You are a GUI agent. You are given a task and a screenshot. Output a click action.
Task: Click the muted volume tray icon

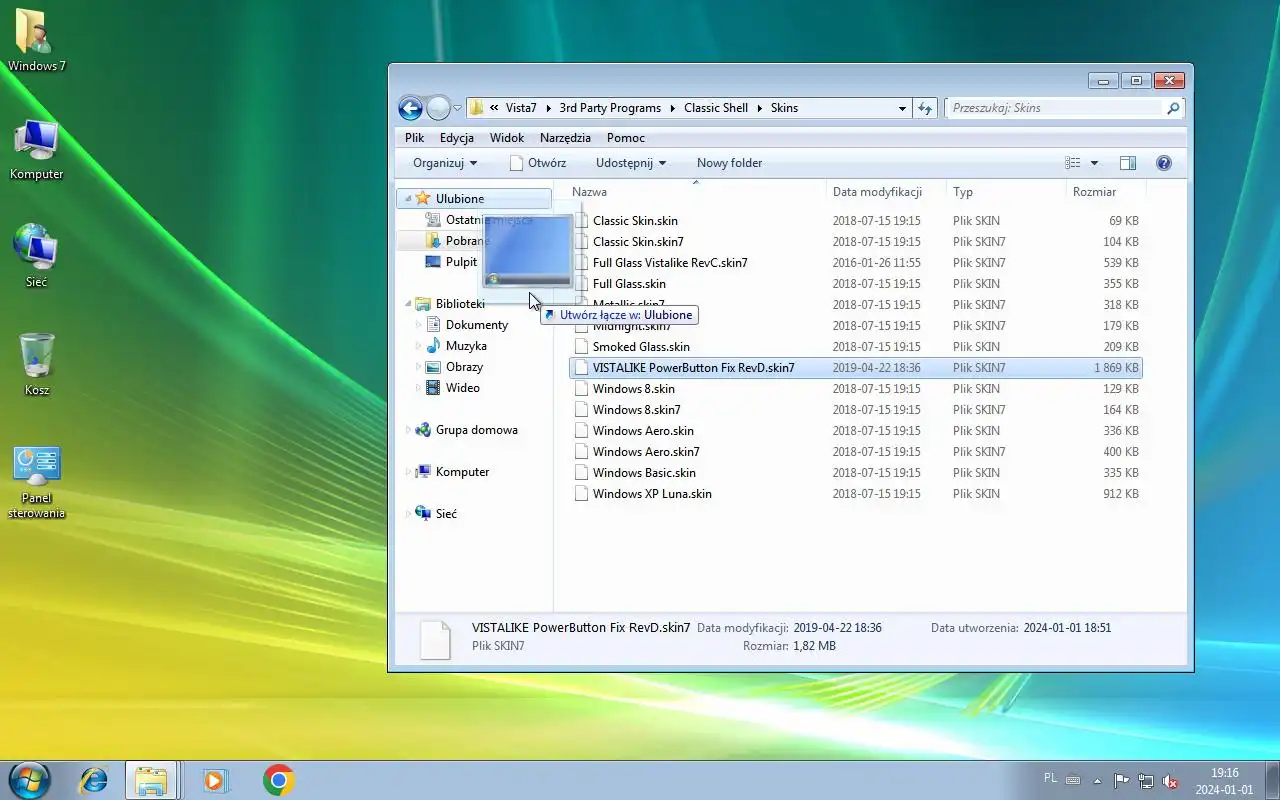click(1170, 781)
